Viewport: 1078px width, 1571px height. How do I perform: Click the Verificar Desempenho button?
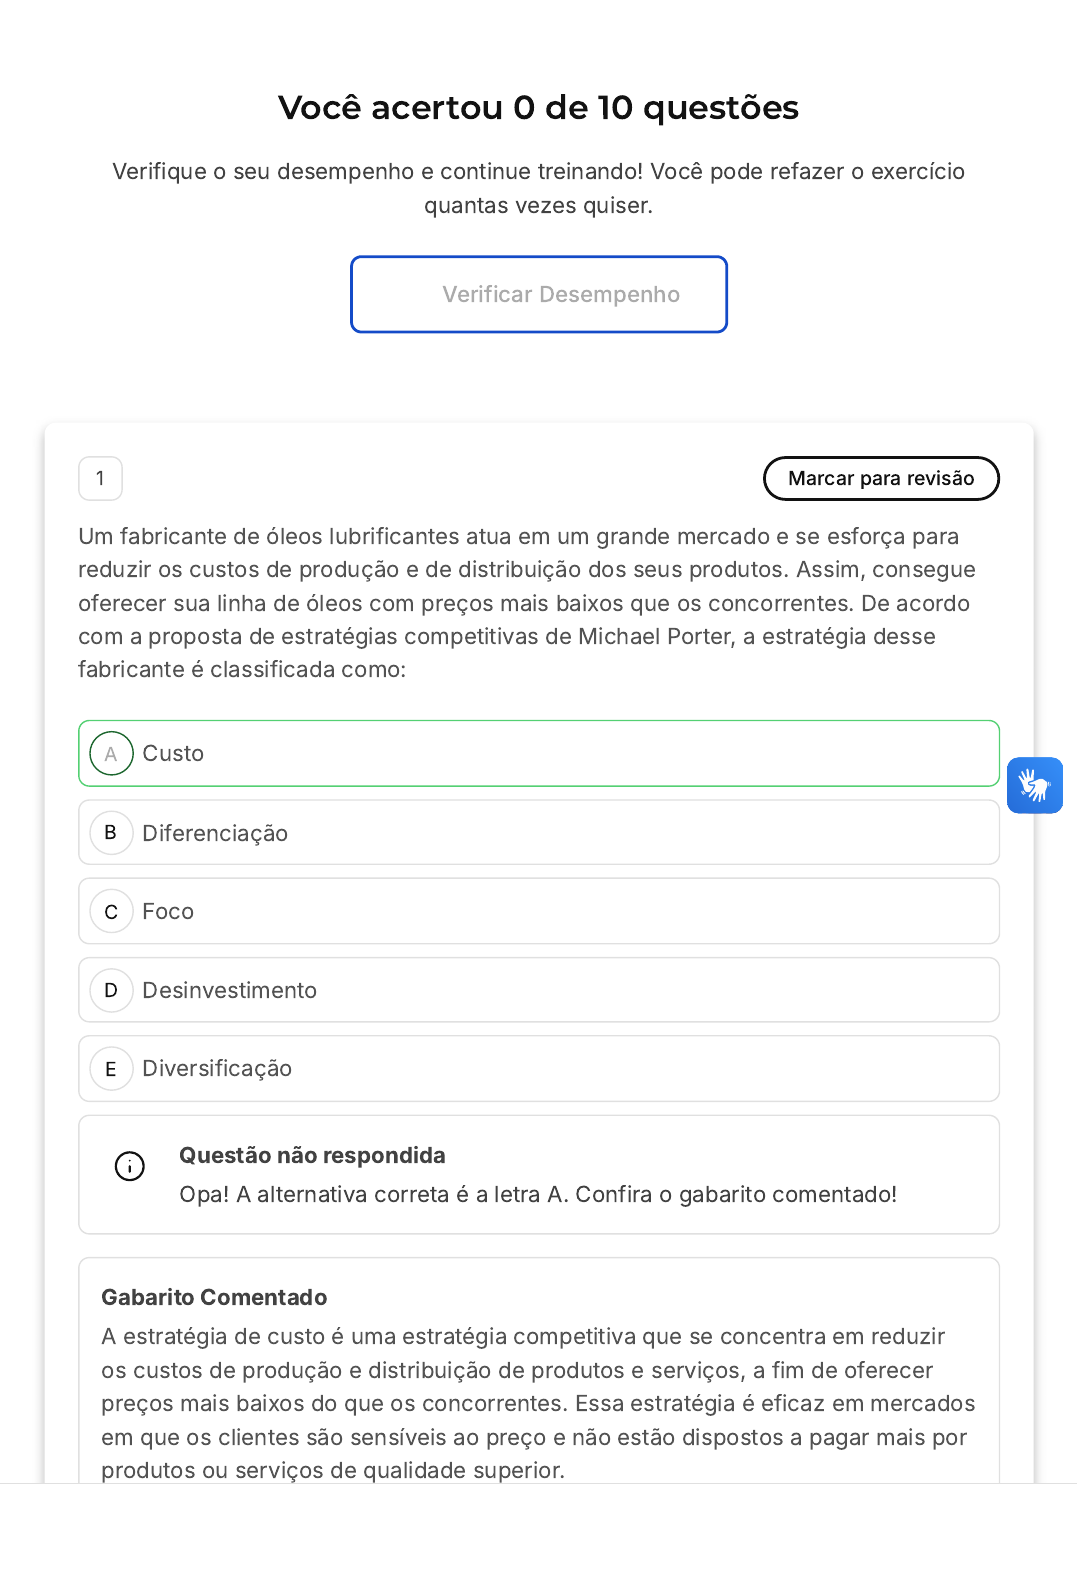(x=539, y=294)
